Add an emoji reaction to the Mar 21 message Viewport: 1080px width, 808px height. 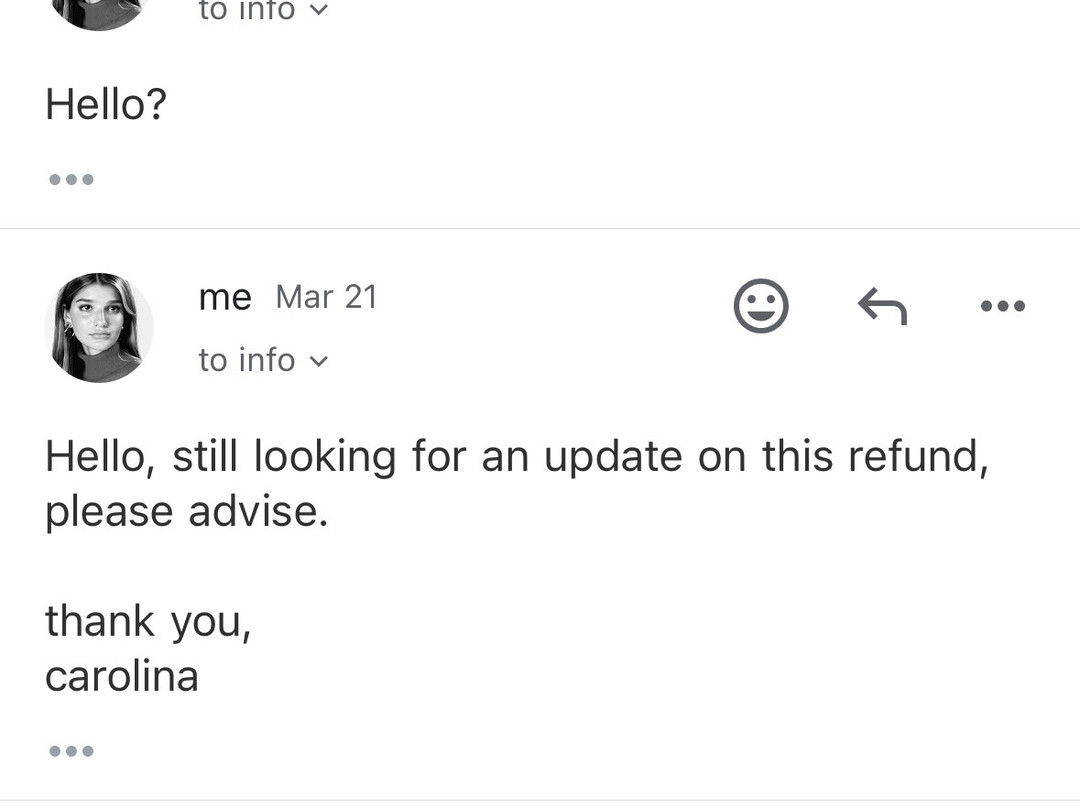point(761,305)
